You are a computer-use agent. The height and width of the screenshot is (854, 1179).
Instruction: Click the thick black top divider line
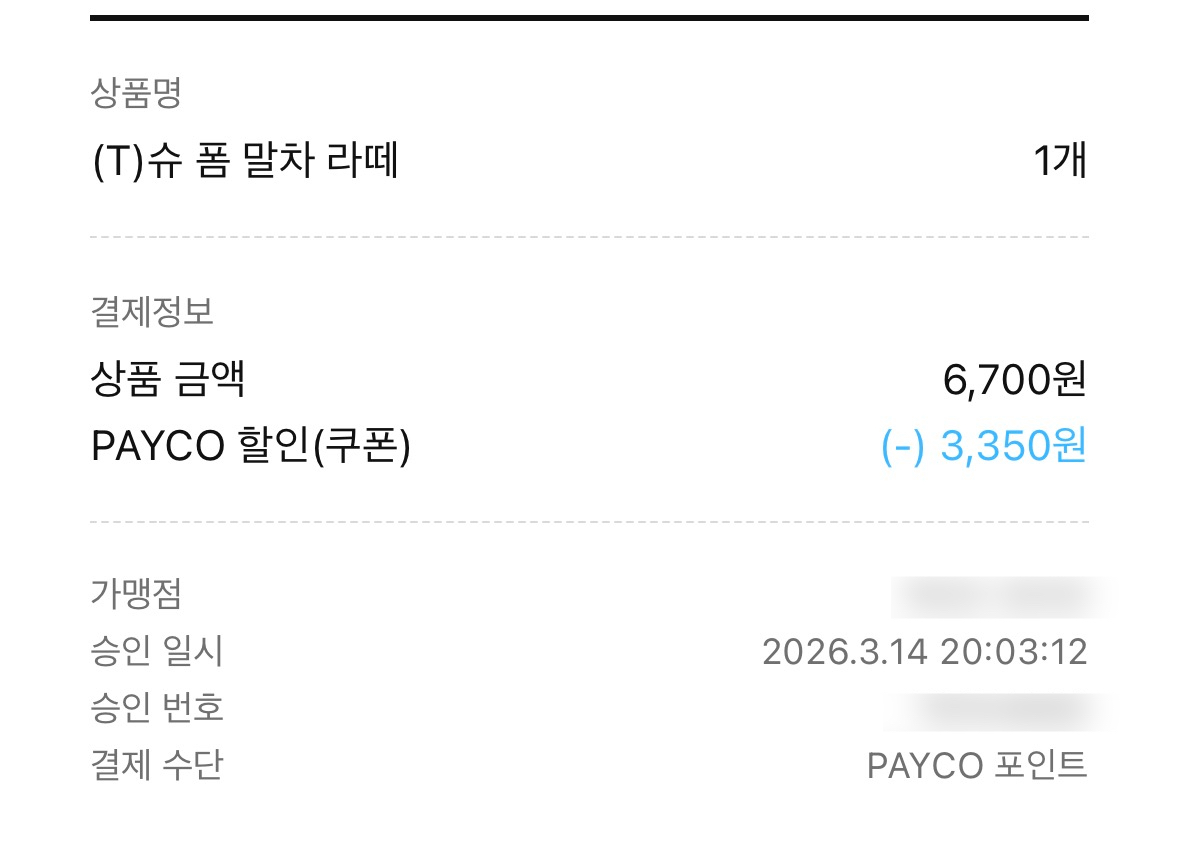click(x=590, y=17)
